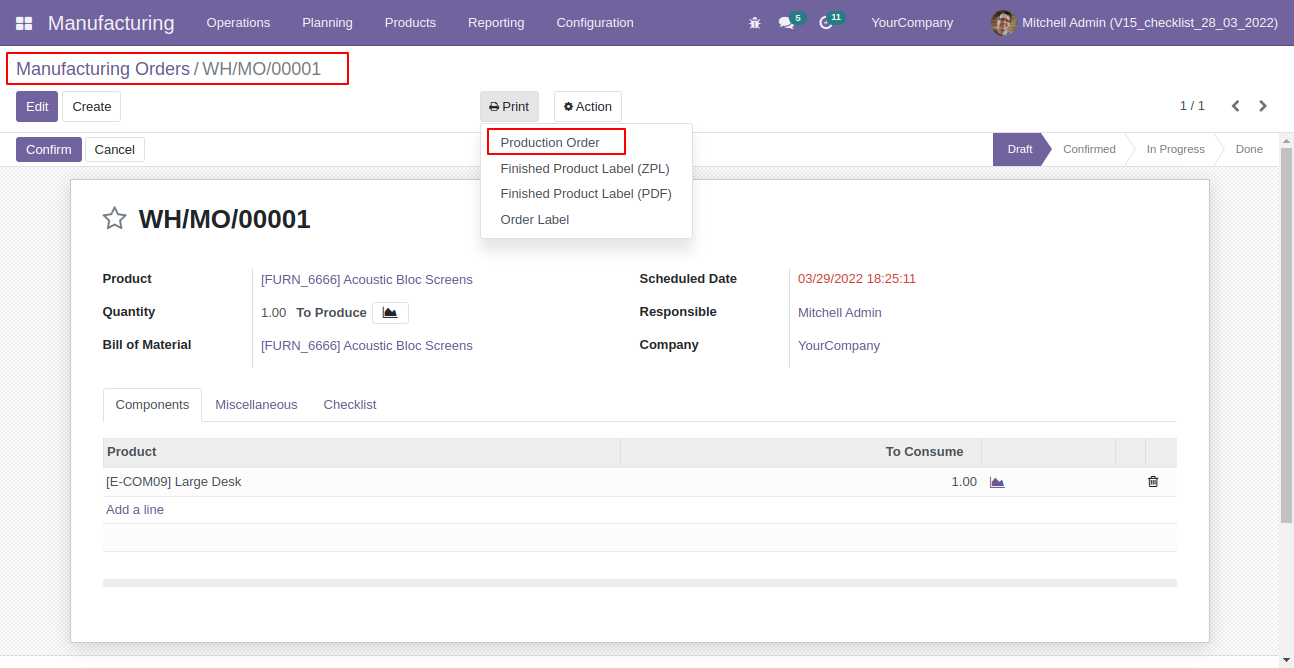This screenshot has width=1294, height=668.
Task: Click Mitchell Admin avatar picture
Action: (1003, 23)
